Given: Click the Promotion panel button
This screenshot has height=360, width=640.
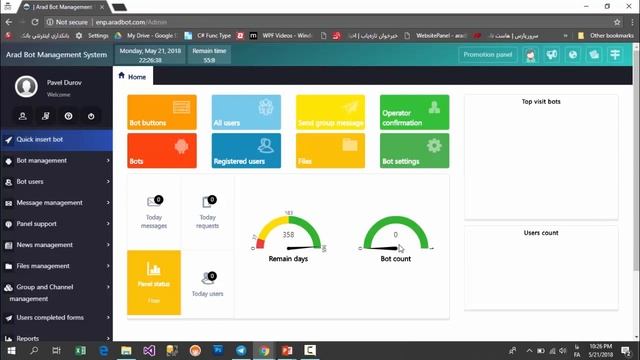Looking at the screenshot, I should click(x=488, y=55).
